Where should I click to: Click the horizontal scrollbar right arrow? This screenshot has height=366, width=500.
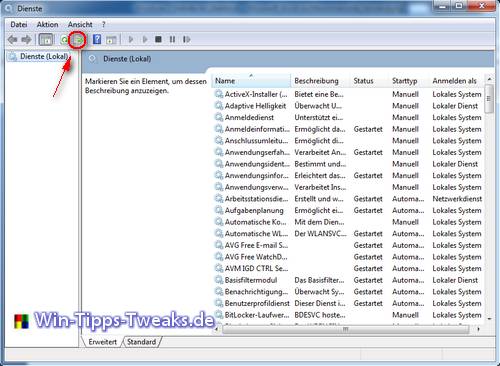(x=479, y=329)
